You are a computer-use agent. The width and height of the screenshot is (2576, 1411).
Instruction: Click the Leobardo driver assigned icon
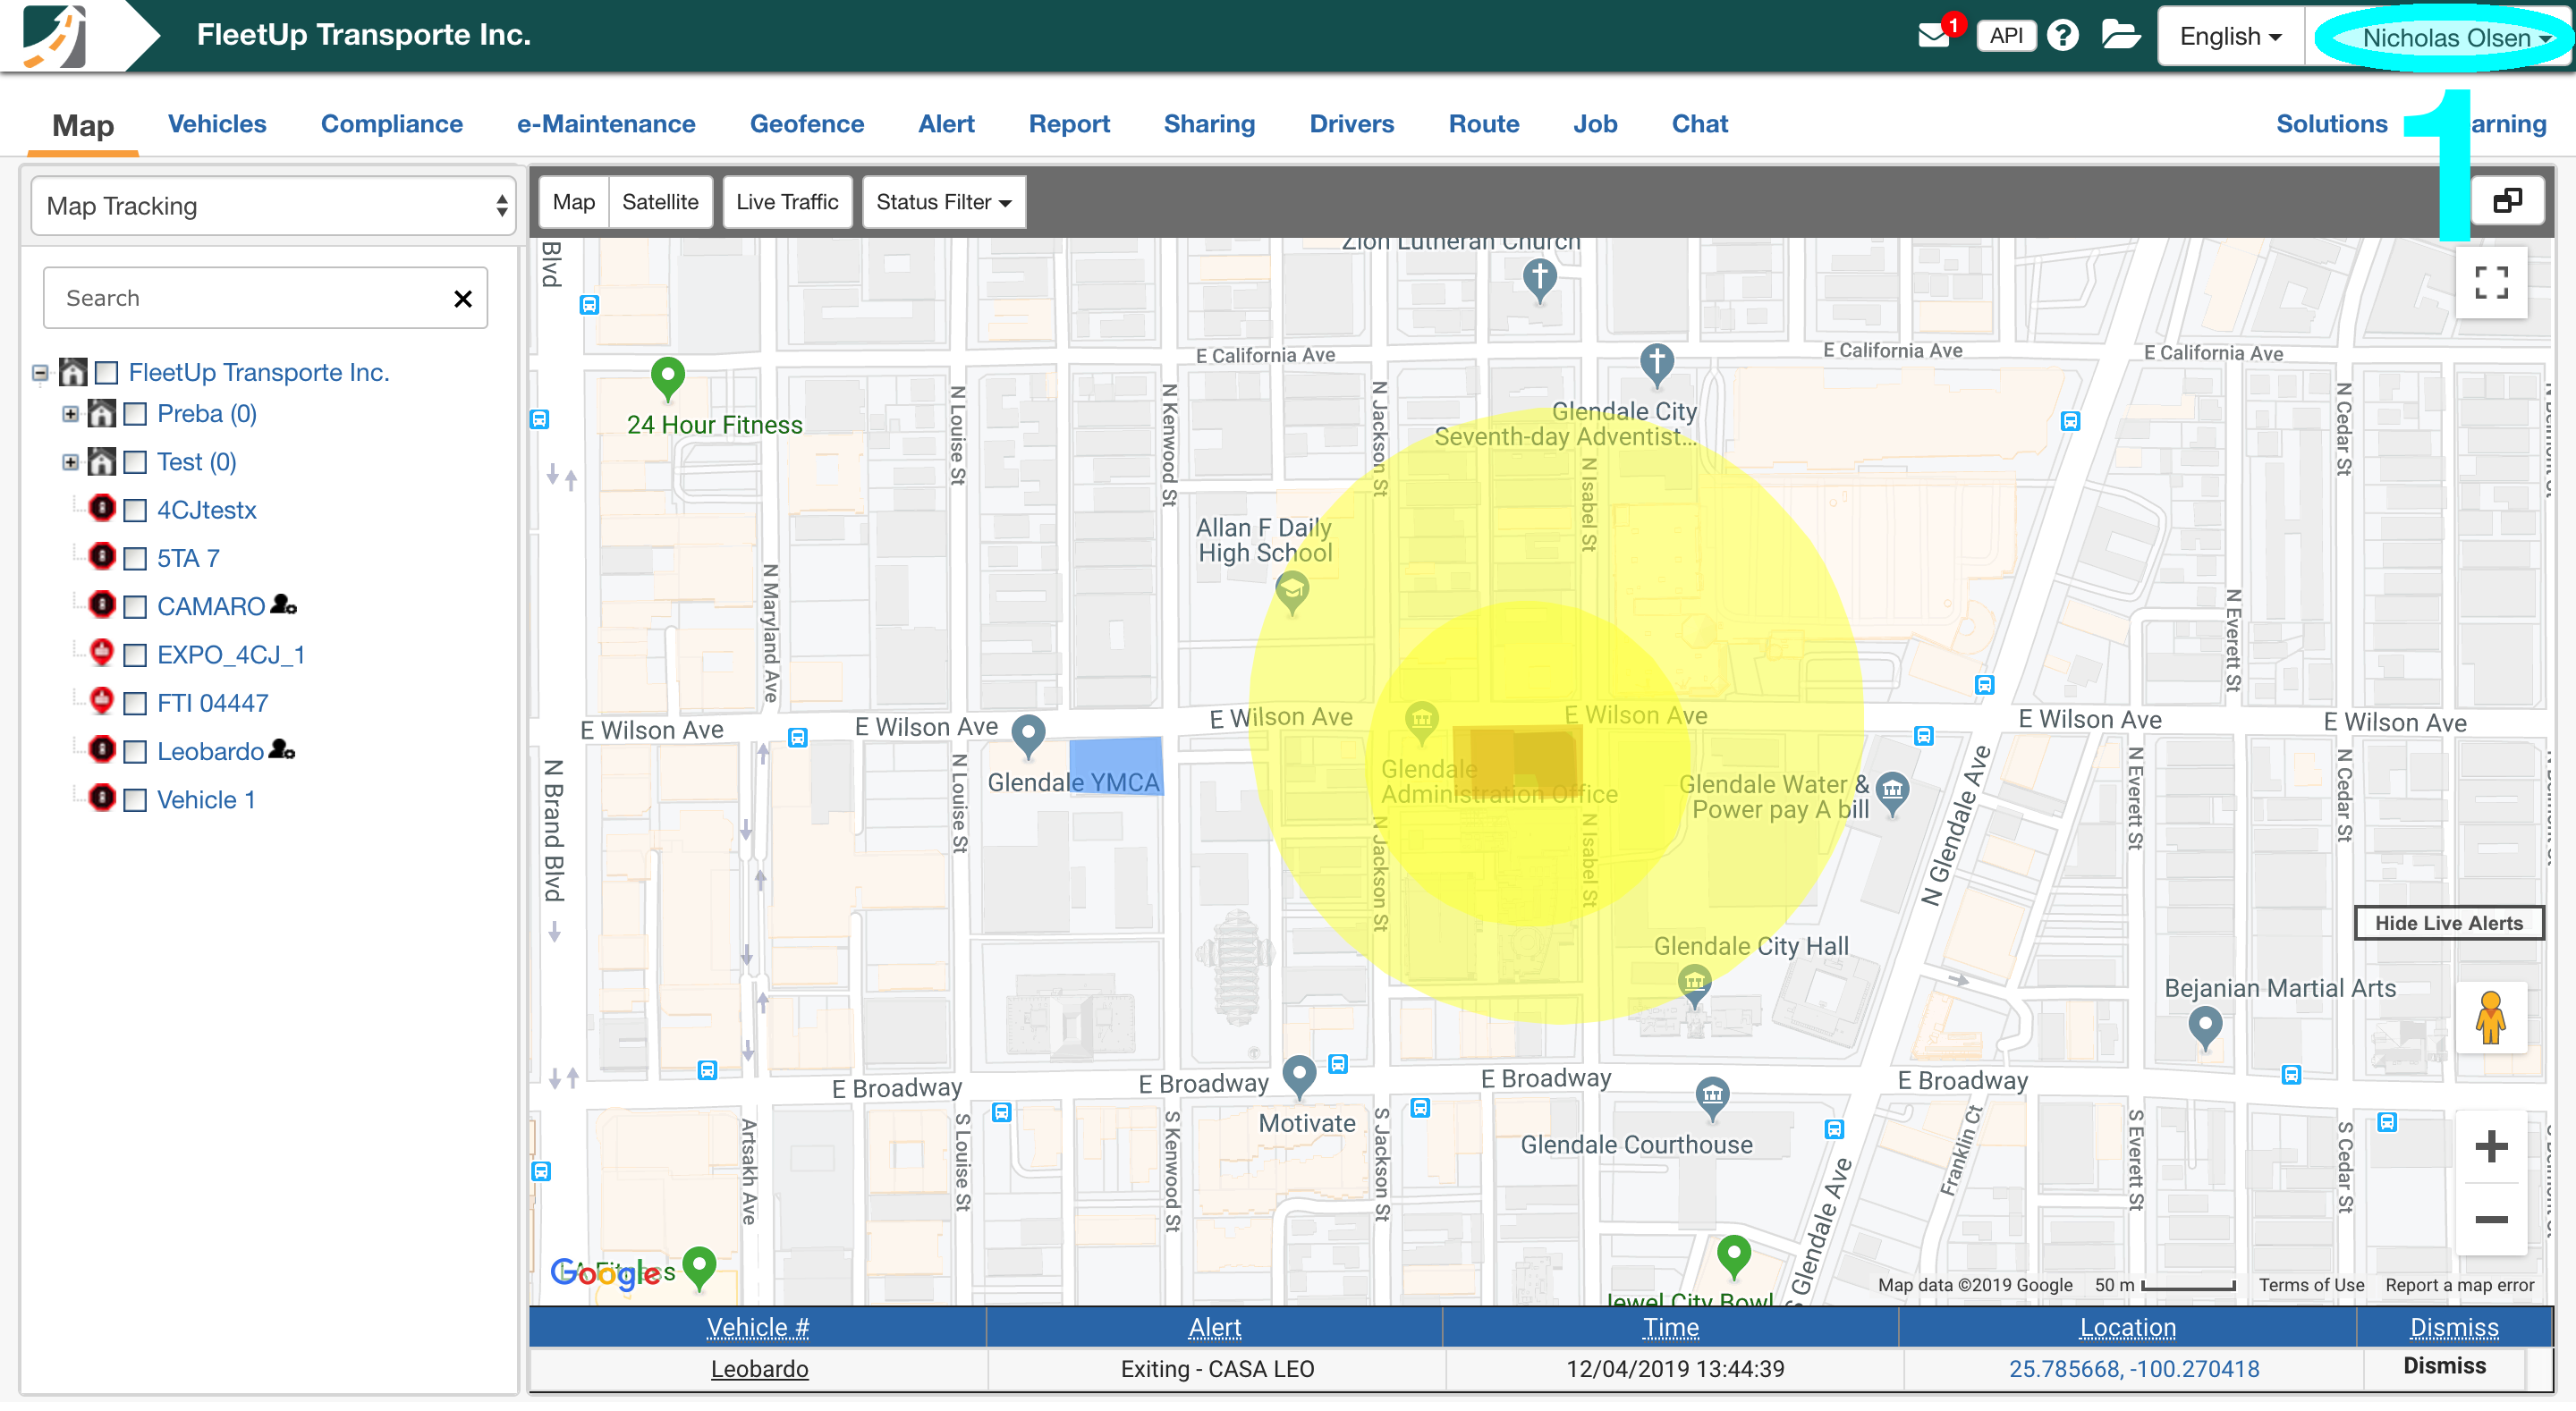click(x=282, y=749)
